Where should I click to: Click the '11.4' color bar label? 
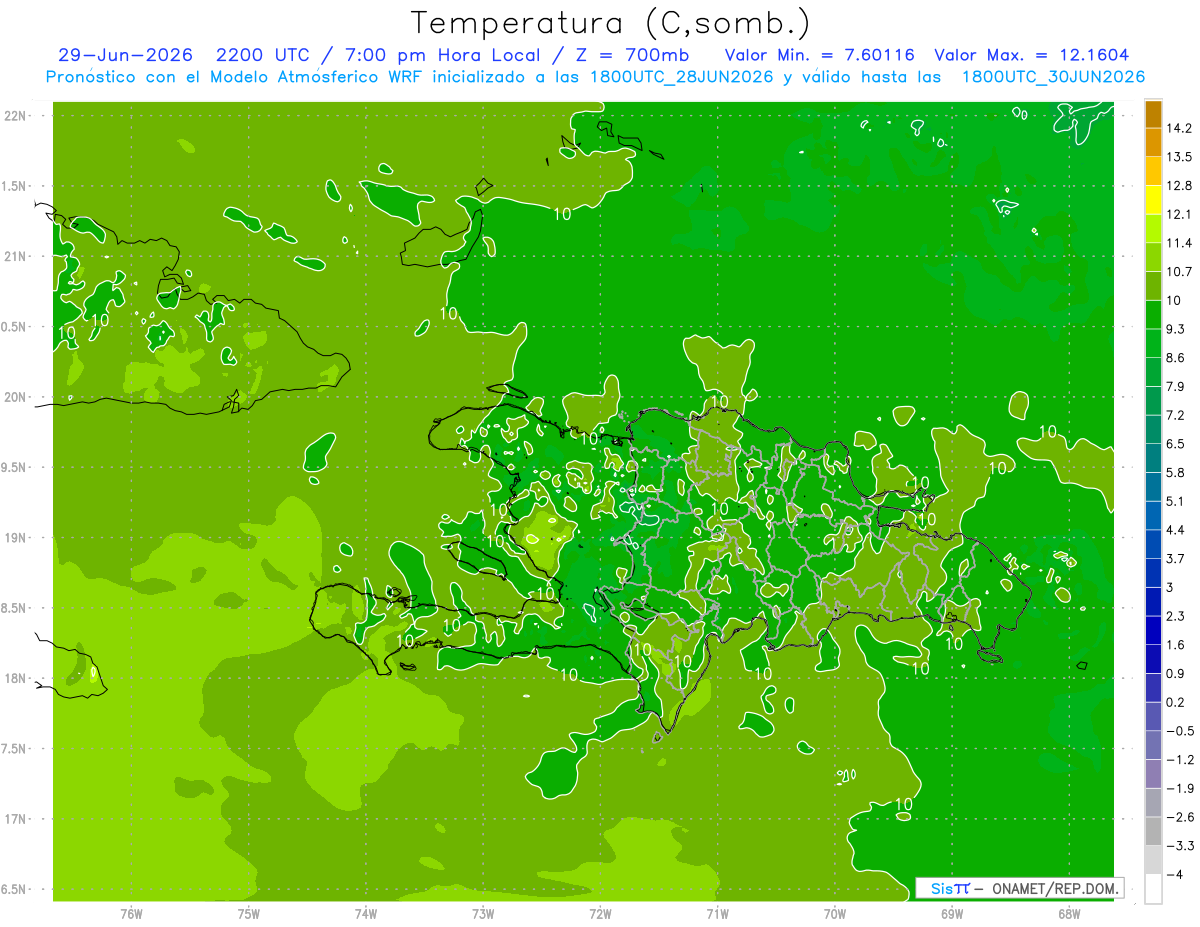pos(1180,243)
